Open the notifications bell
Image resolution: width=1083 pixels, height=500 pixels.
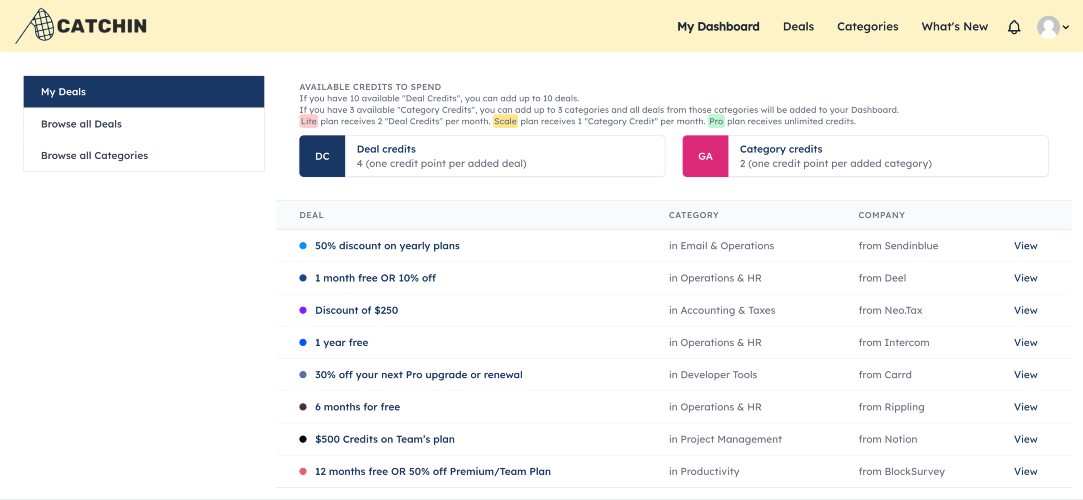1014,27
